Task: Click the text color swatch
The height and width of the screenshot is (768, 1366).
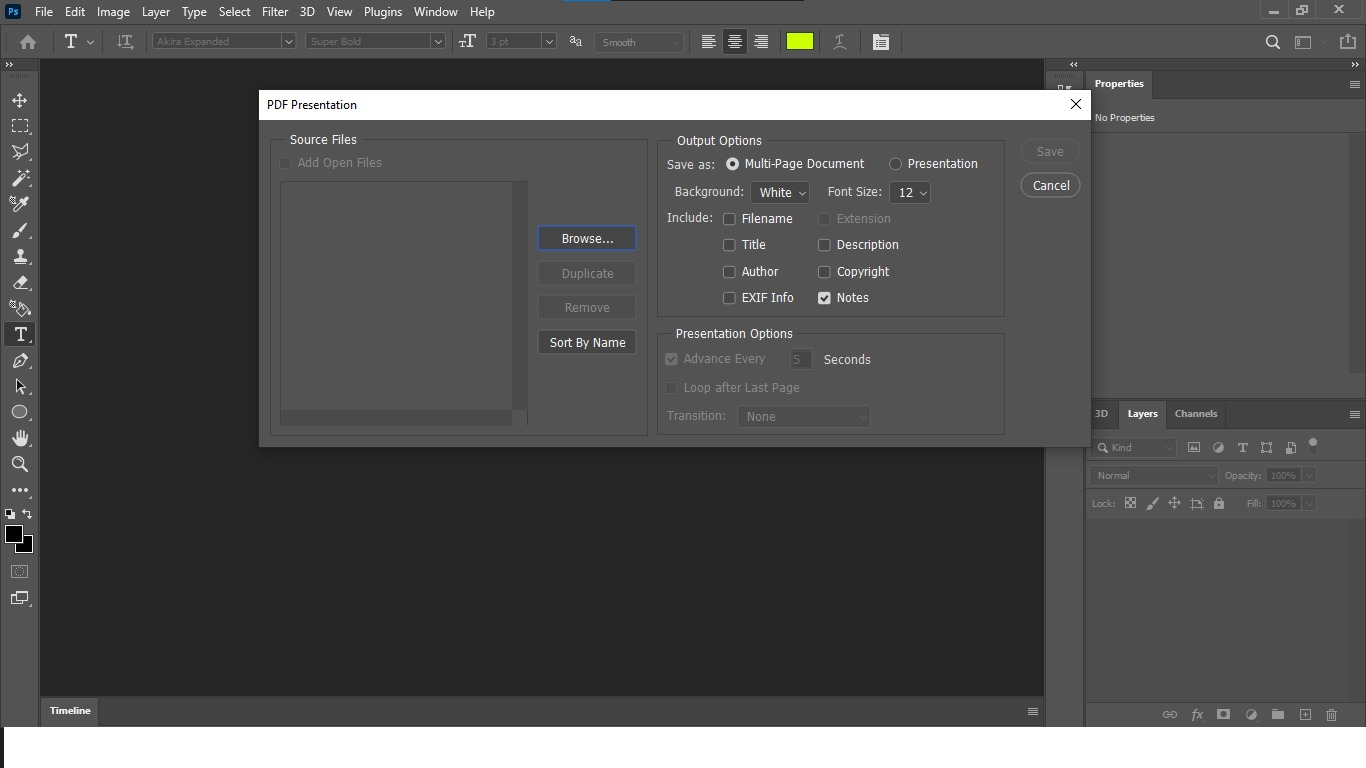Action: point(800,42)
